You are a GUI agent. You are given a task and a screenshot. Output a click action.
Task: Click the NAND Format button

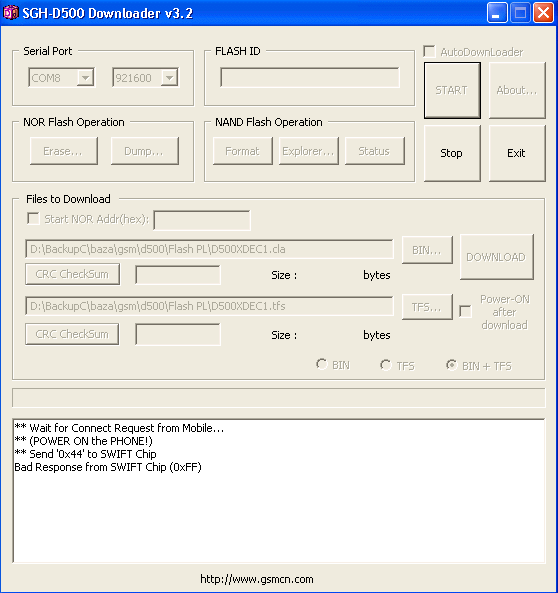[x=242, y=151]
